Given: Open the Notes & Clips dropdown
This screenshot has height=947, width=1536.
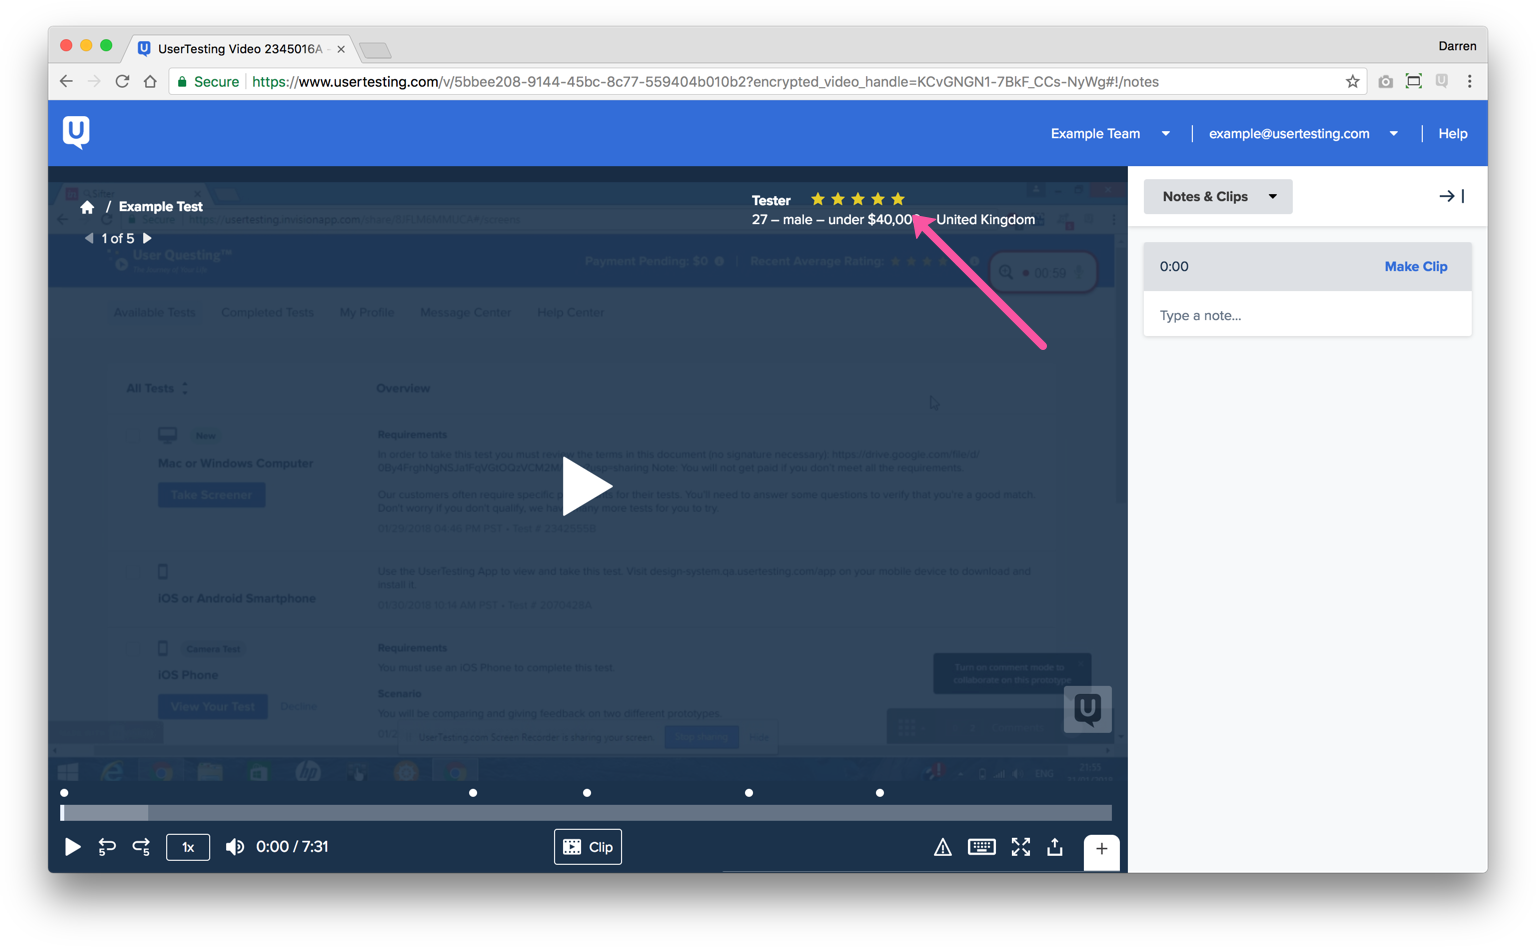Looking at the screenshot, I should click(1218, 196).
